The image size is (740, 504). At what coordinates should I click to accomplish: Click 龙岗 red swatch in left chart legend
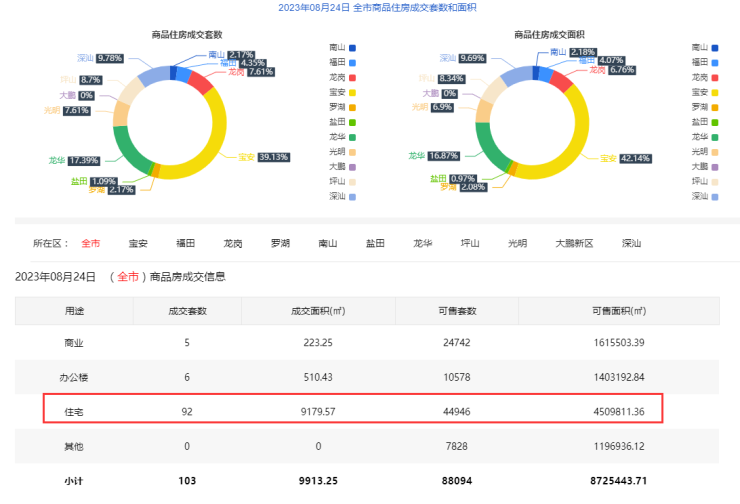click(x=352, y=77)
